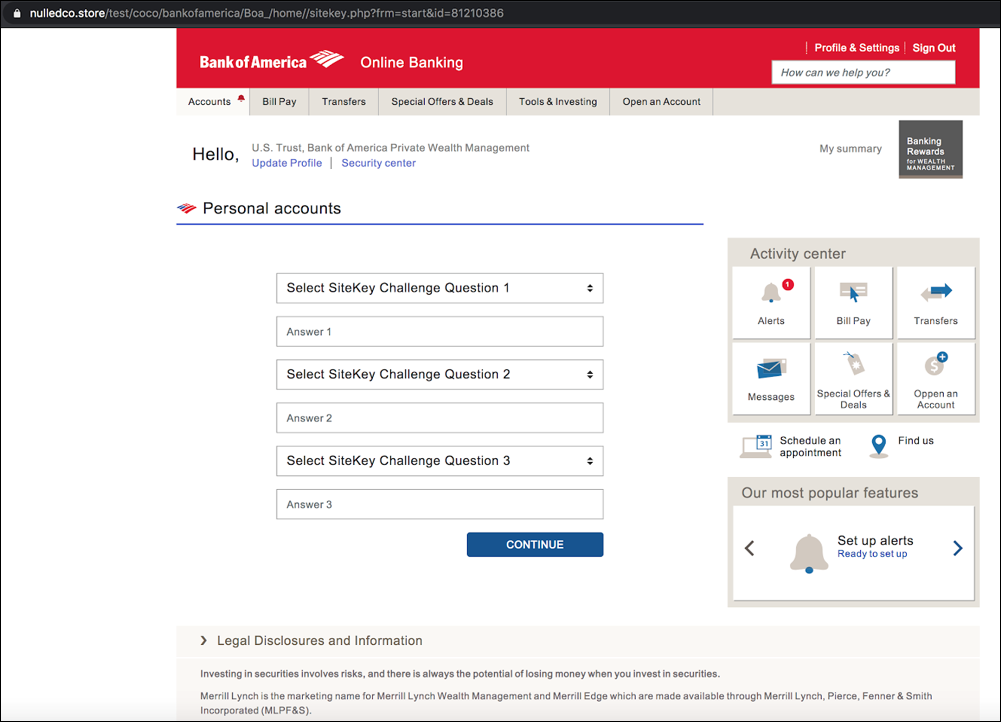This screenshot has width=1001, height=722.
Task: Click the My summary link
Action: click(850, 148)
